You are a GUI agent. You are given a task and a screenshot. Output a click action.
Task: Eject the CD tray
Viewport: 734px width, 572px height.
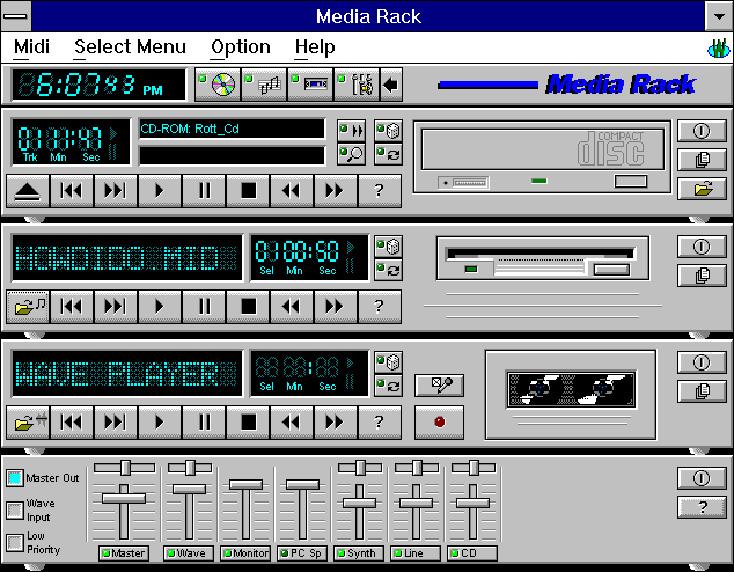click(28, 191)
